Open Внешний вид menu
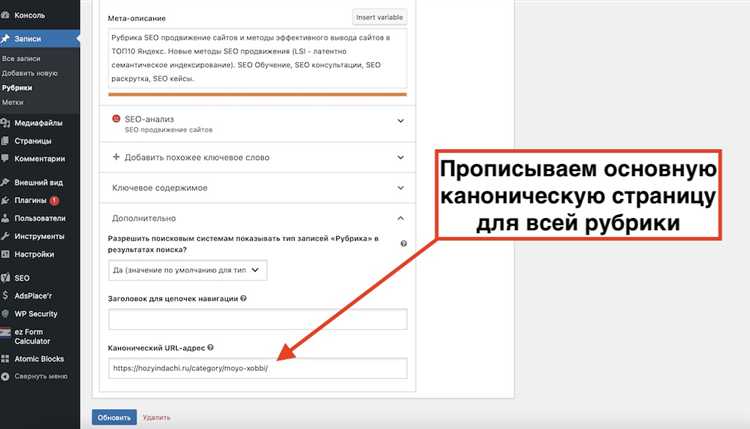Image resolution: width=750 pixels, height=429 pixels. (38, 183)
